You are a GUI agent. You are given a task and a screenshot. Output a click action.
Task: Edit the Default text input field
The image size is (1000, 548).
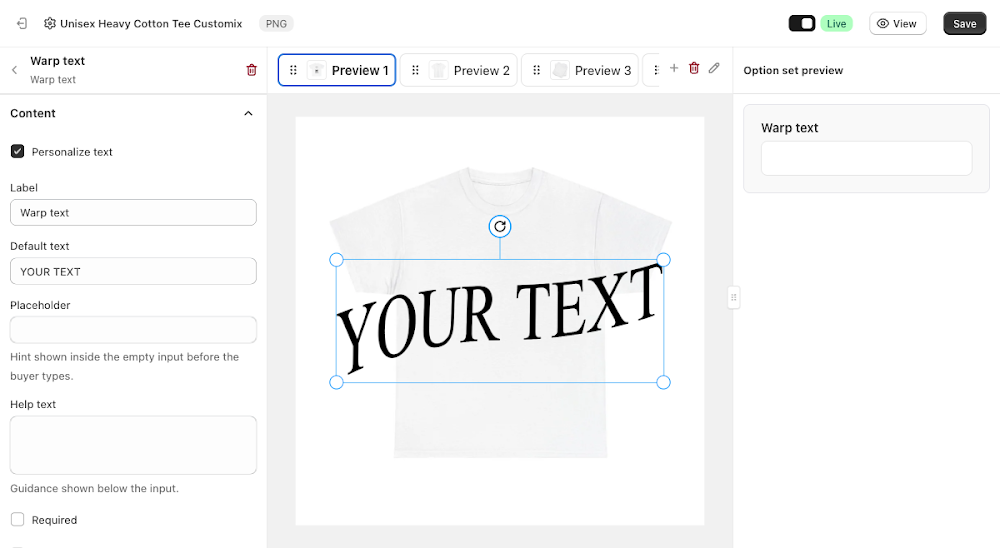coord(133,271)
